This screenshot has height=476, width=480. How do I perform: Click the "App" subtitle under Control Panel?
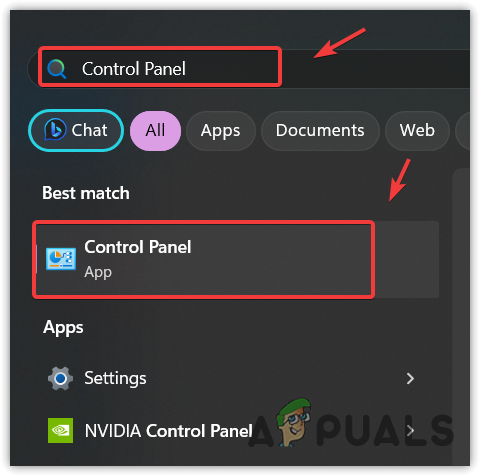pyautogui.click(x=98, y=272)
